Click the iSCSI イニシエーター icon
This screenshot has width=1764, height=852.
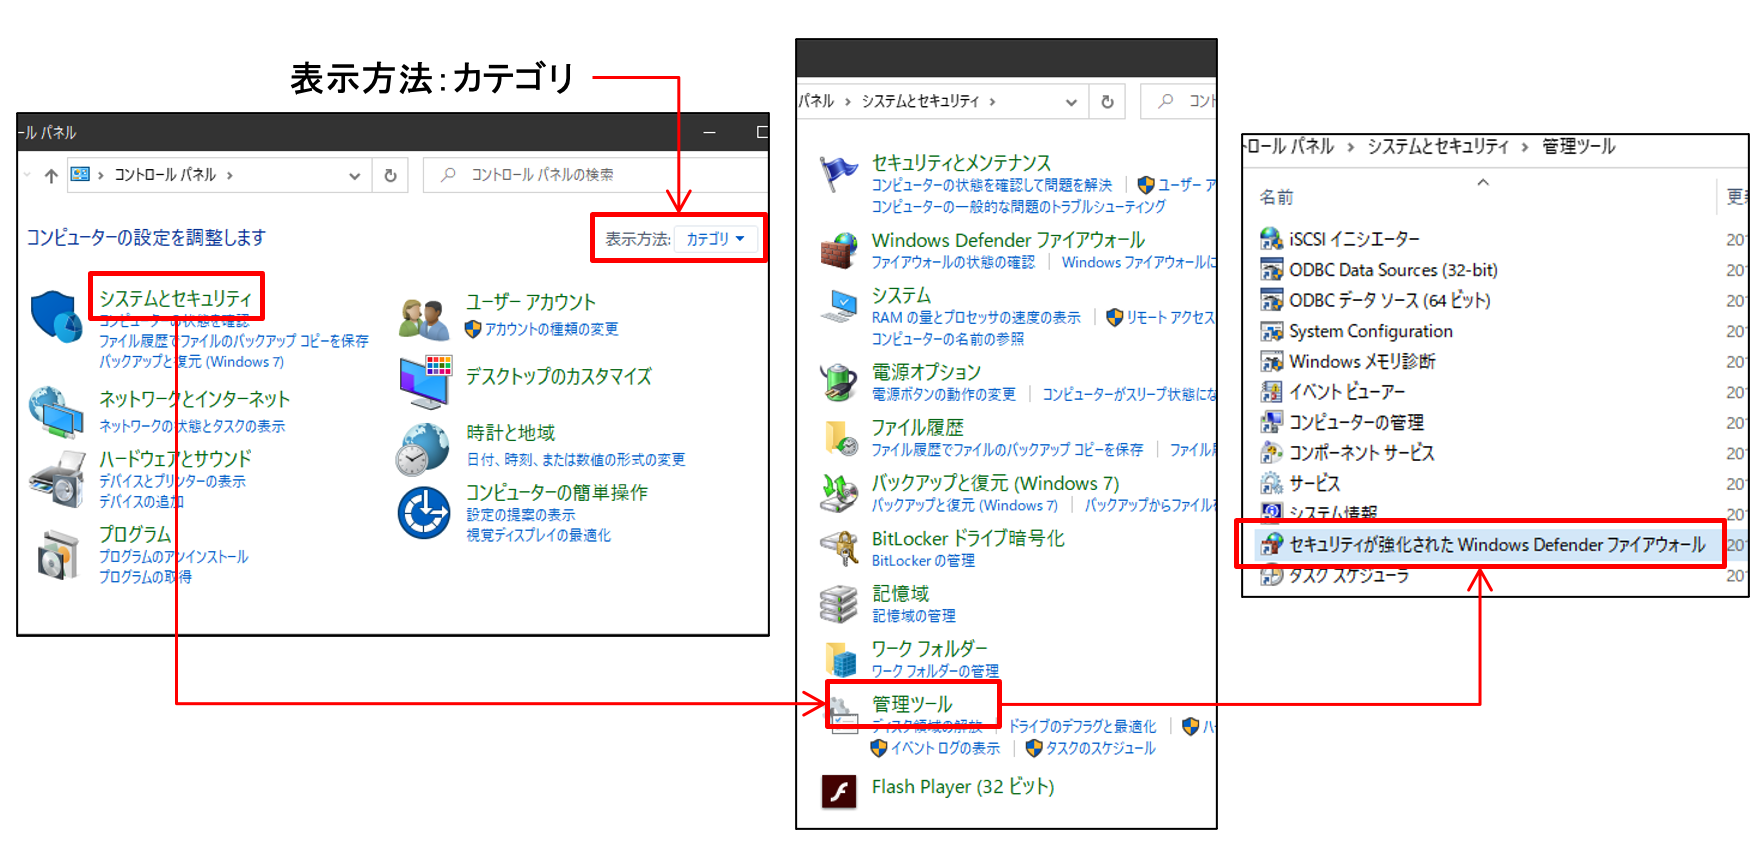[x=1271, y=239]
